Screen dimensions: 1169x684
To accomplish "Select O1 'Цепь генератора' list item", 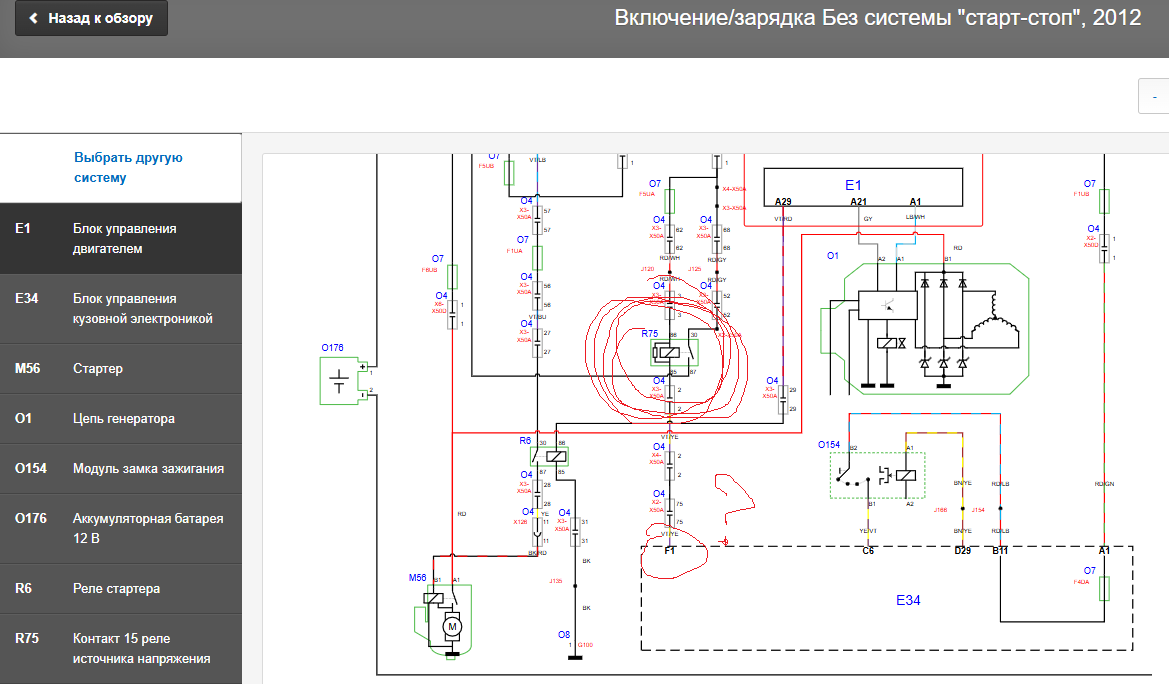I will [121, 418].
